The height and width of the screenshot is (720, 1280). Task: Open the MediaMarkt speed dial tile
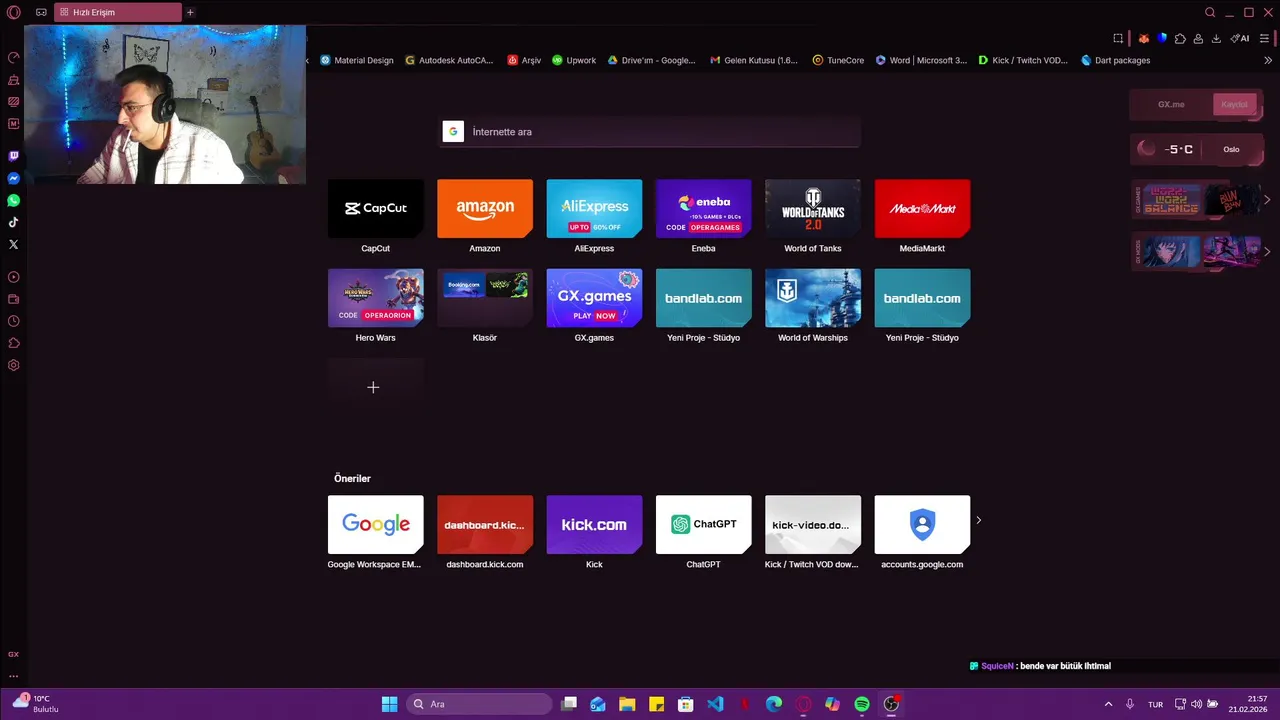(922, 208)
